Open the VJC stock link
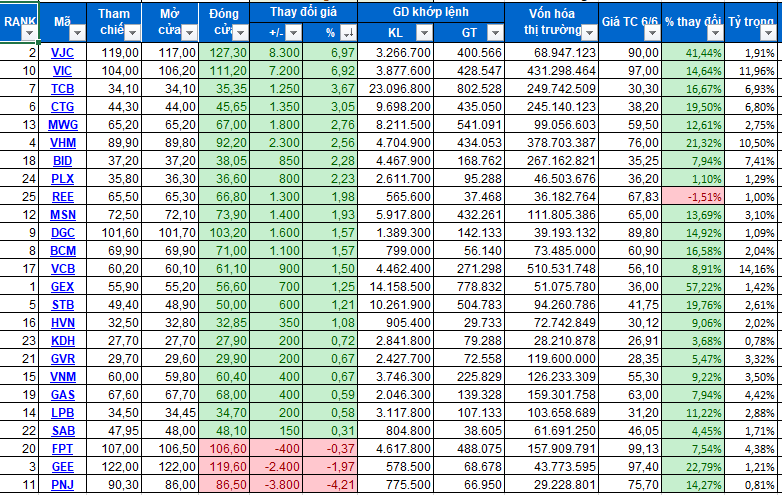 click(x=62, y=53)
